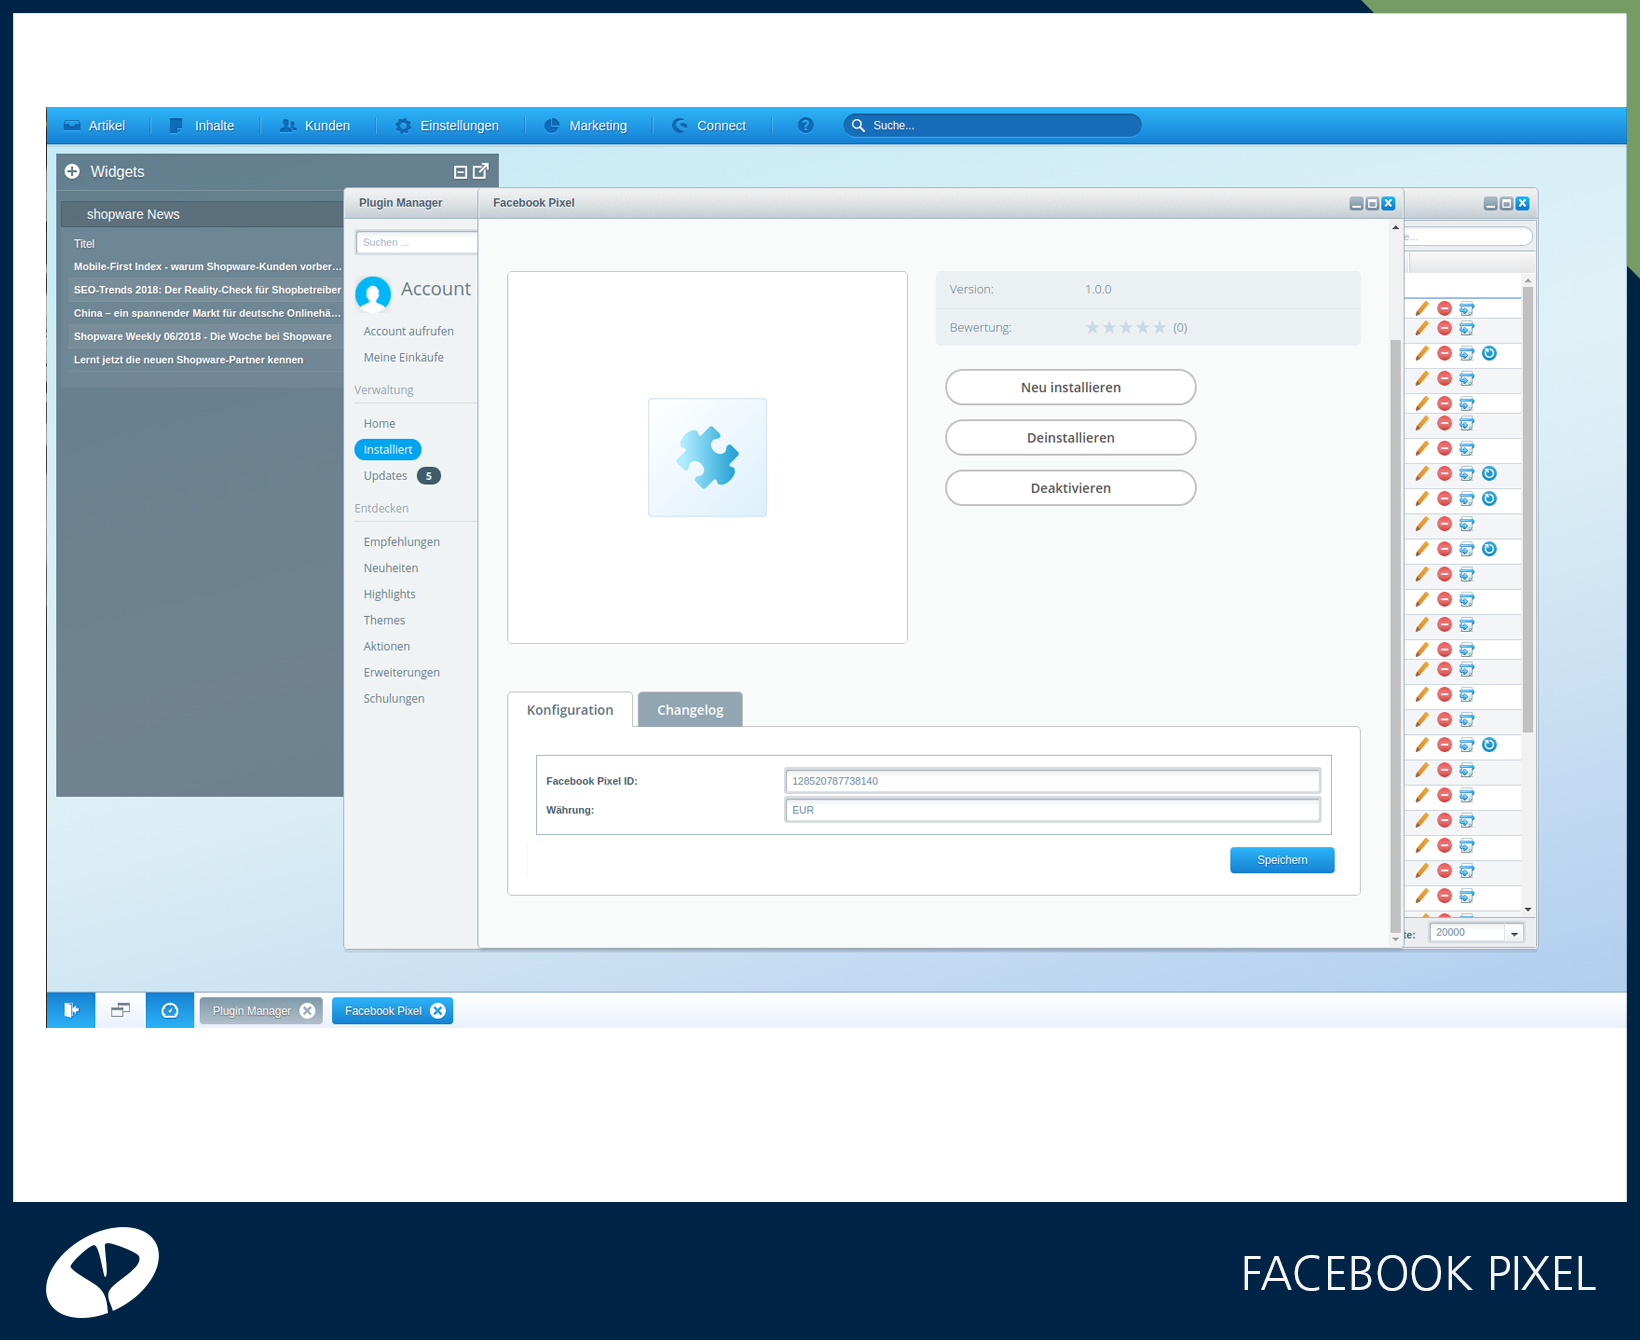Click the plugin puzzle piece image
The height and width of the screenshot is (1340, 1640).
707,457
